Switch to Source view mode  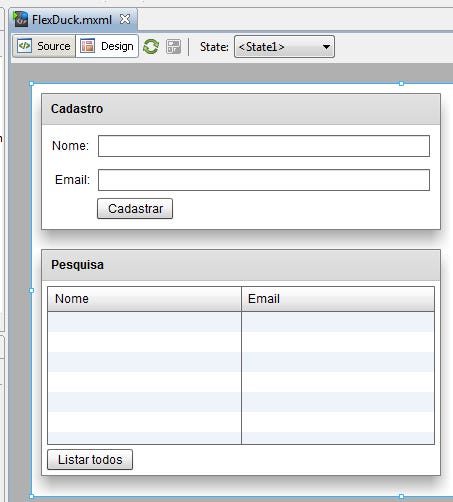44,46
